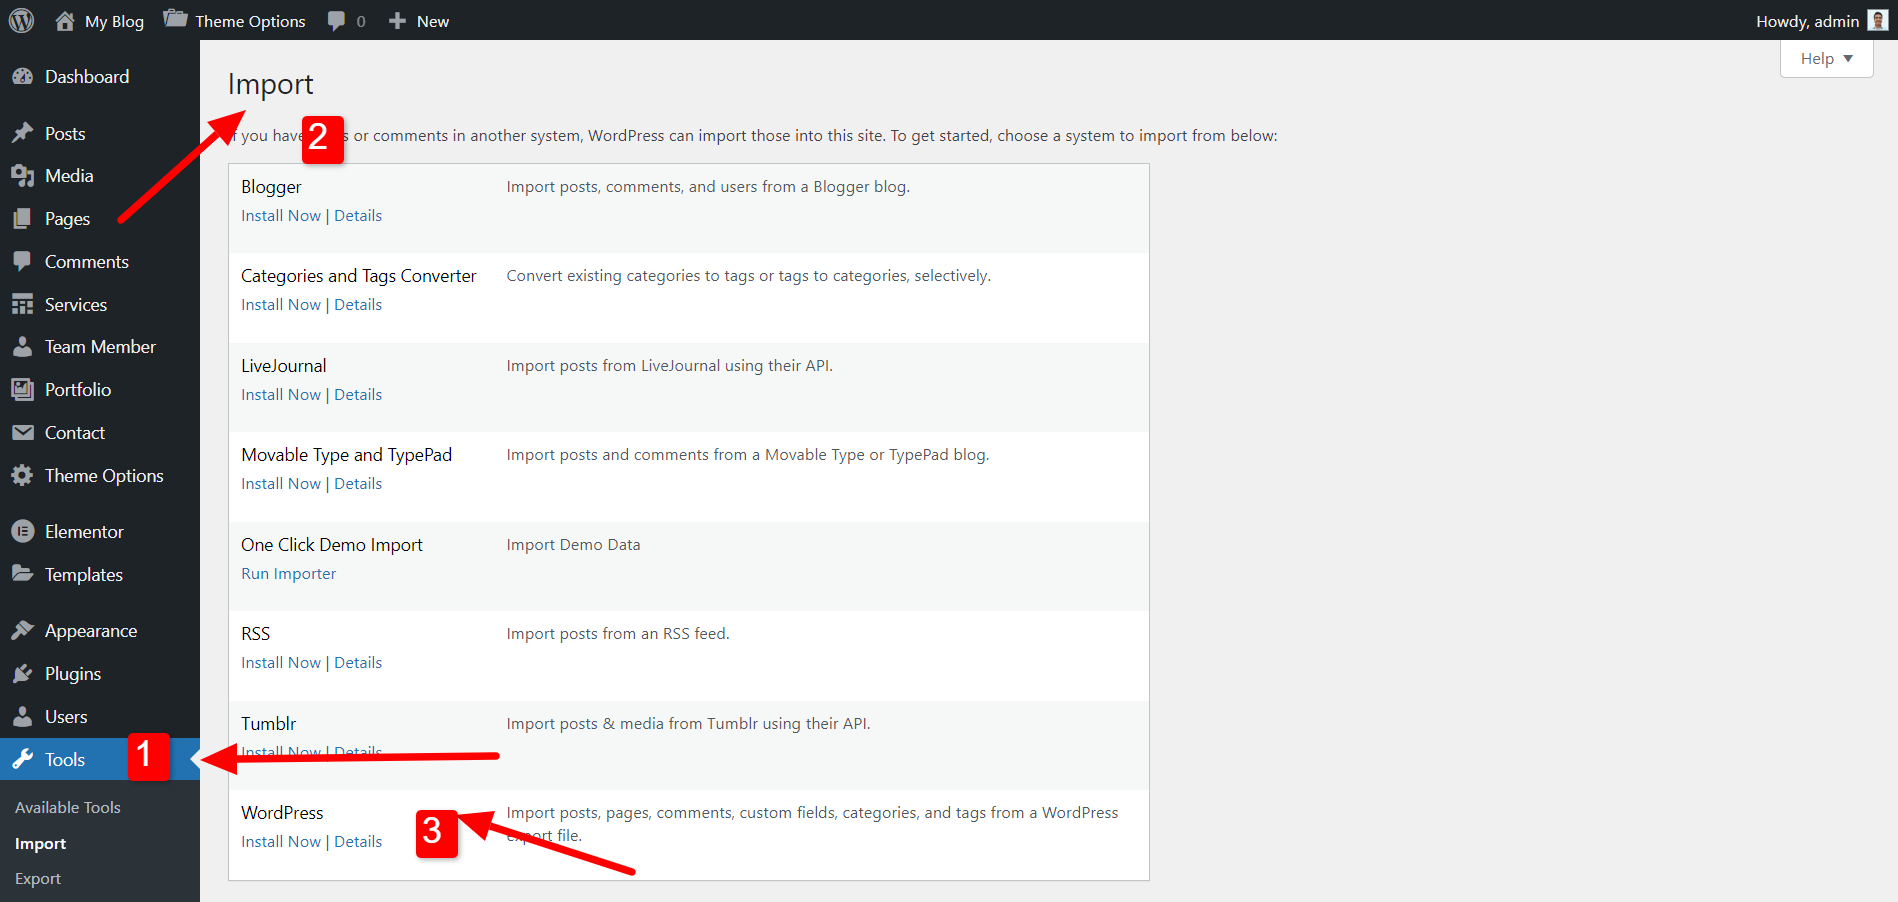Click the Elementor sidebar icon

(22, 532)
